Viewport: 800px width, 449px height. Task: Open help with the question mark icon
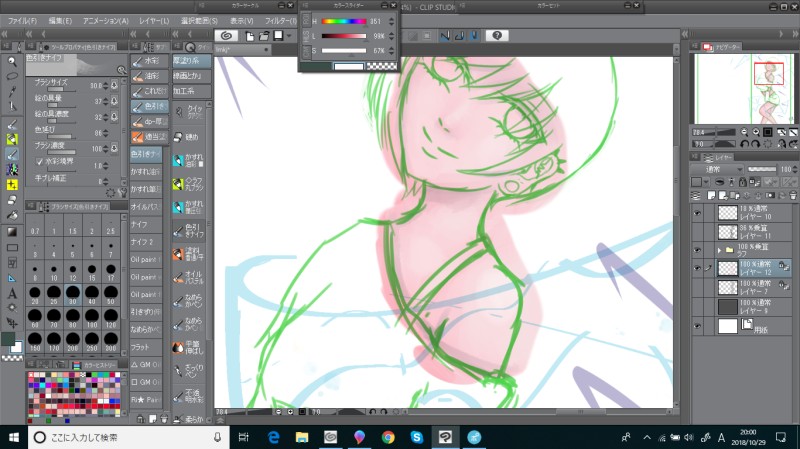497,35
